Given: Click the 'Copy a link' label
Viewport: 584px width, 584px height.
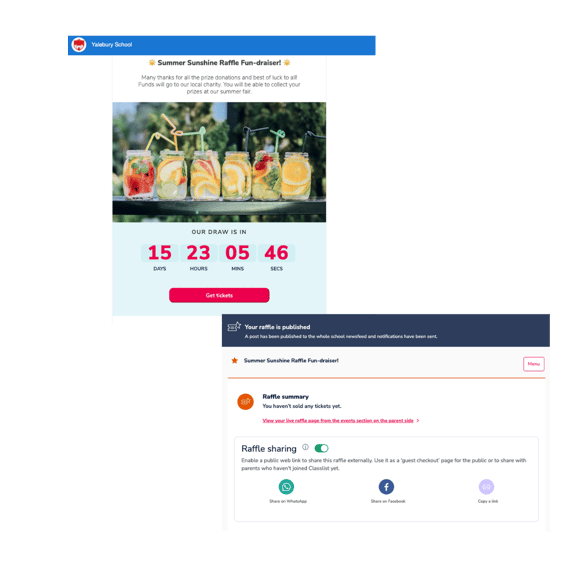Looking at the screenshot, I should (488, 501).
